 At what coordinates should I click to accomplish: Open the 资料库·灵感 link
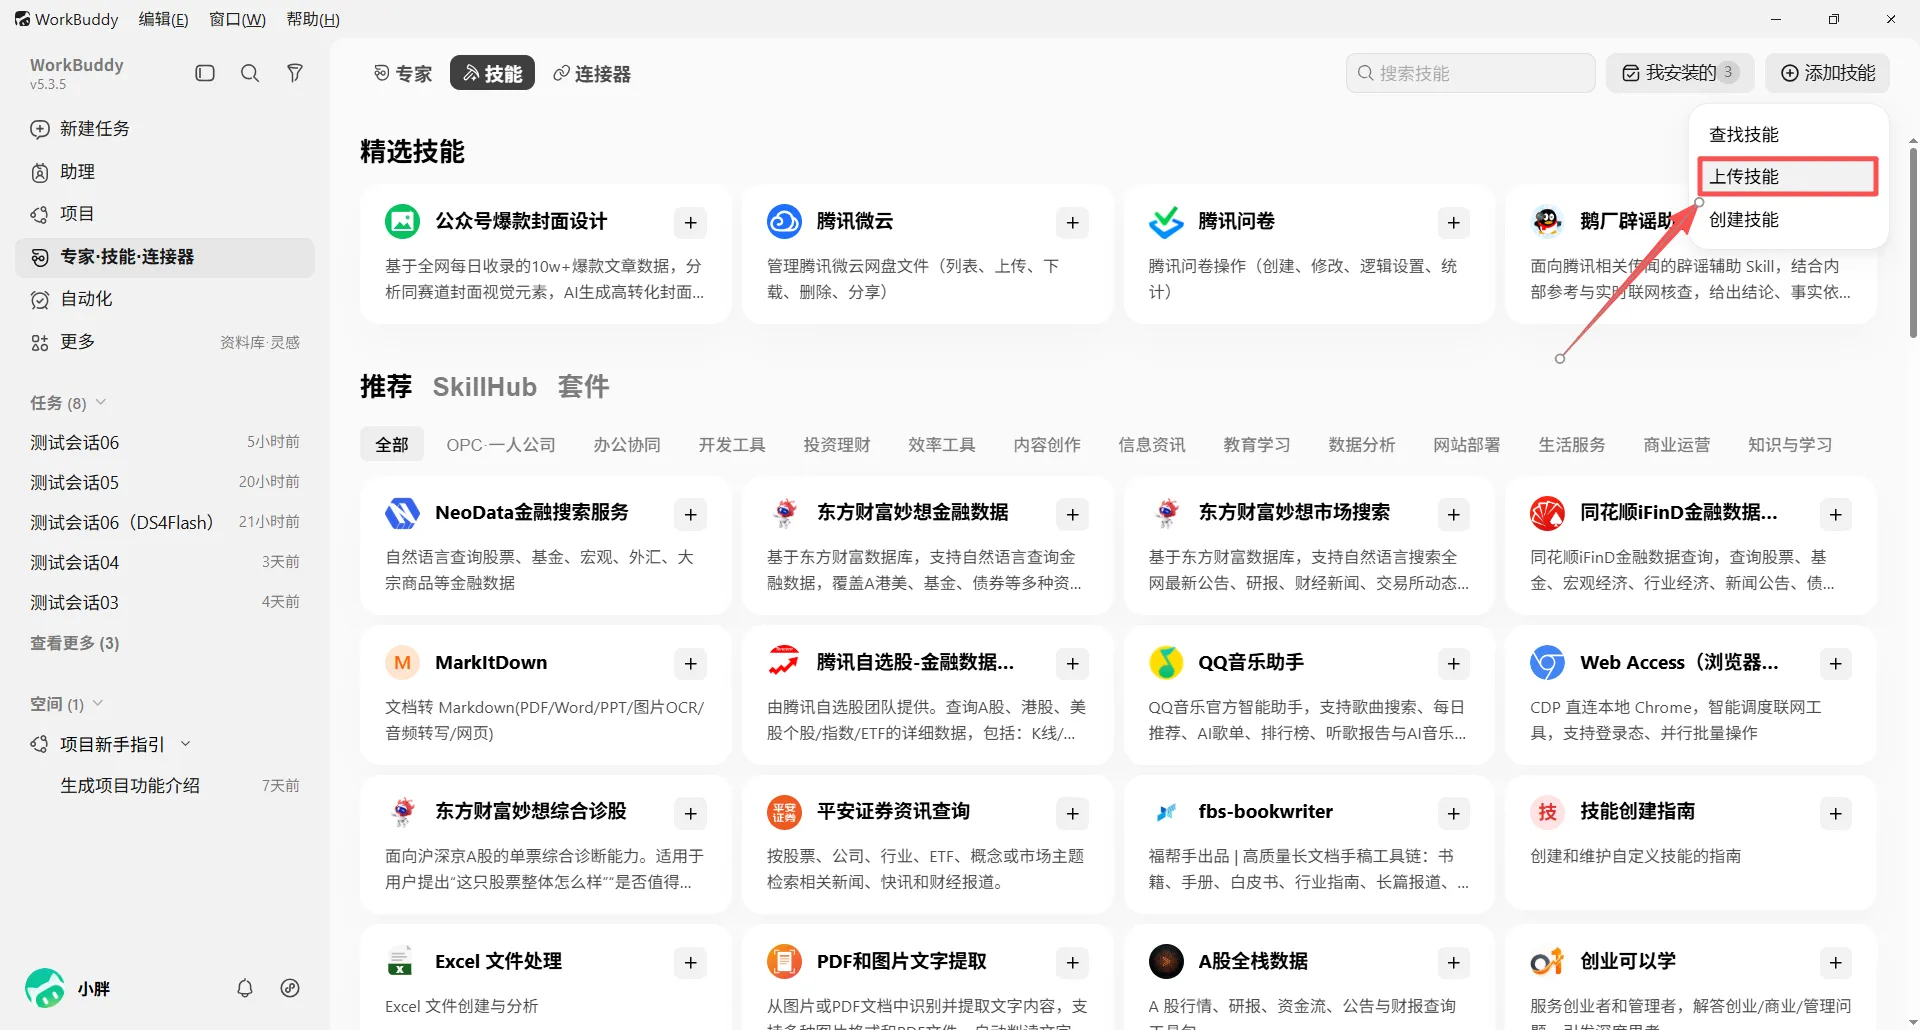[x=260, y=342]
